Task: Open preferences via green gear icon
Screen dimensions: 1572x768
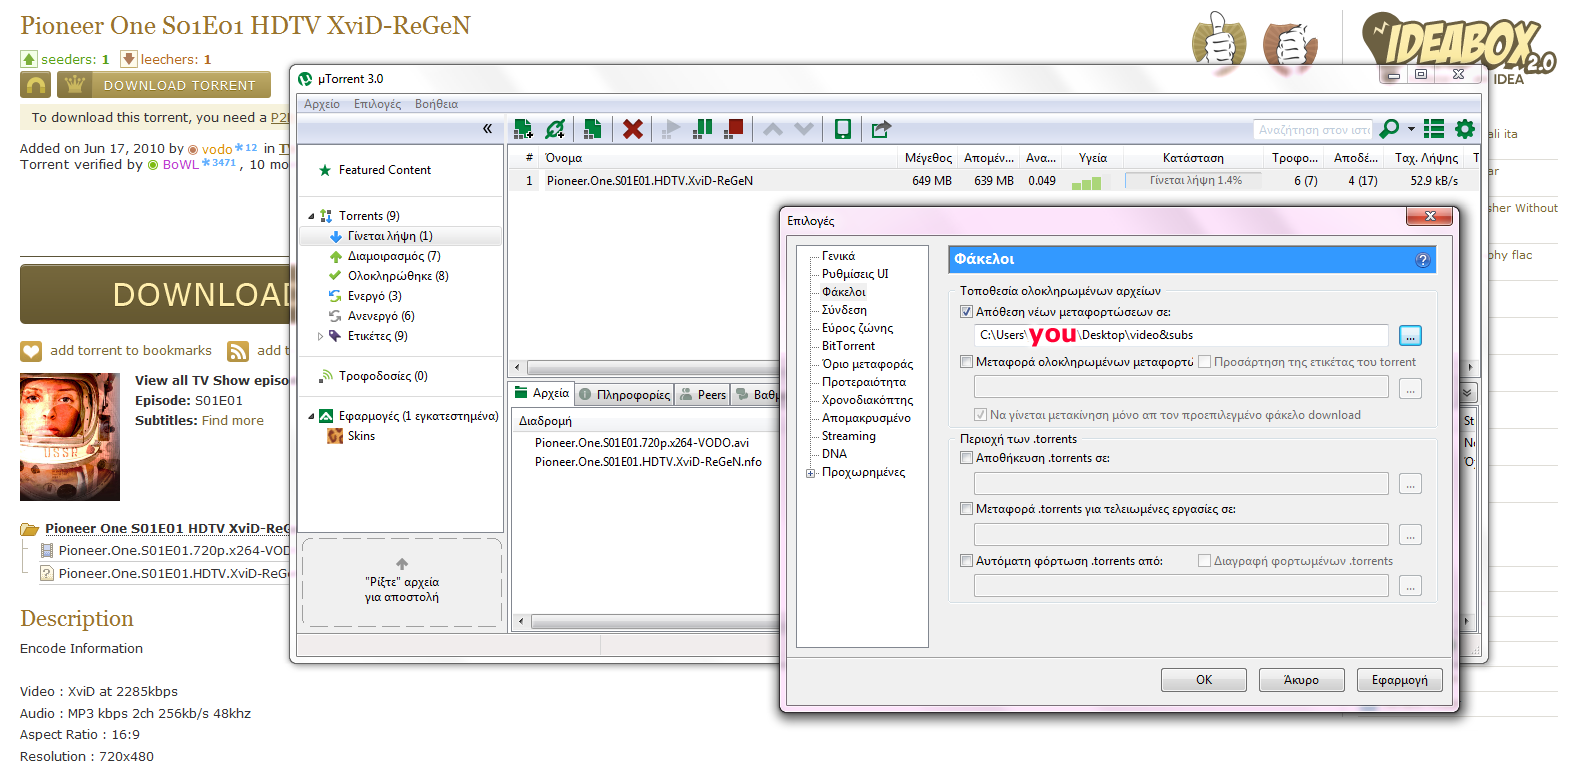Action: [1465, 129]
